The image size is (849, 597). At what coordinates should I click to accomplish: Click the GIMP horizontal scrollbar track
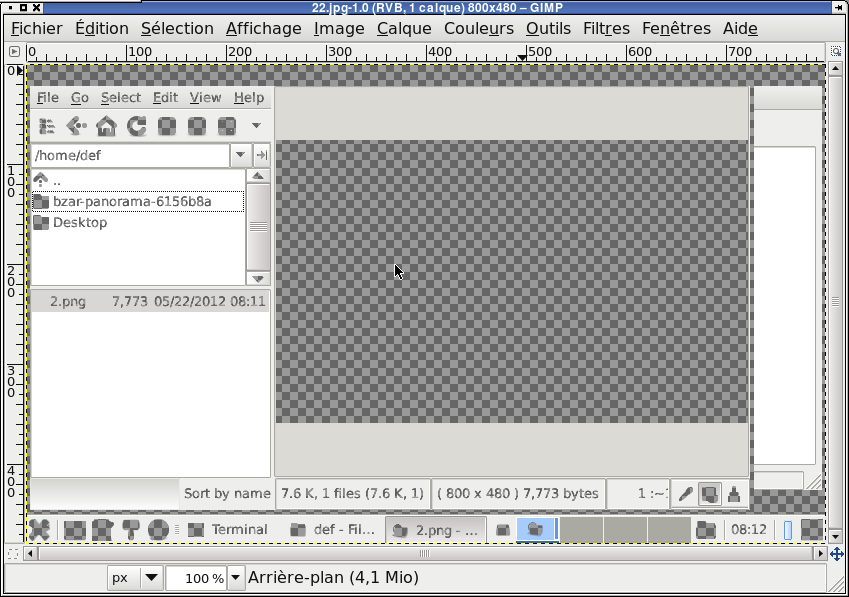point(600,553)
